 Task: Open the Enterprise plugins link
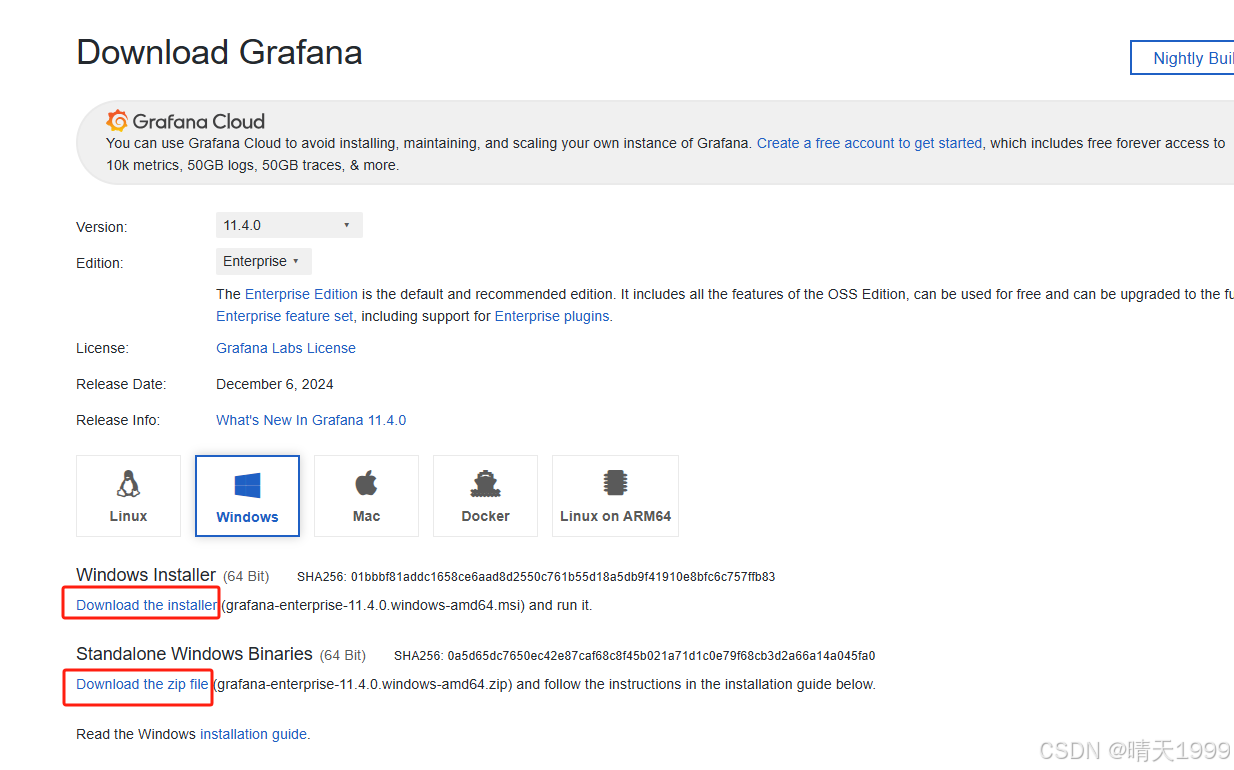[x=552, y=316]
